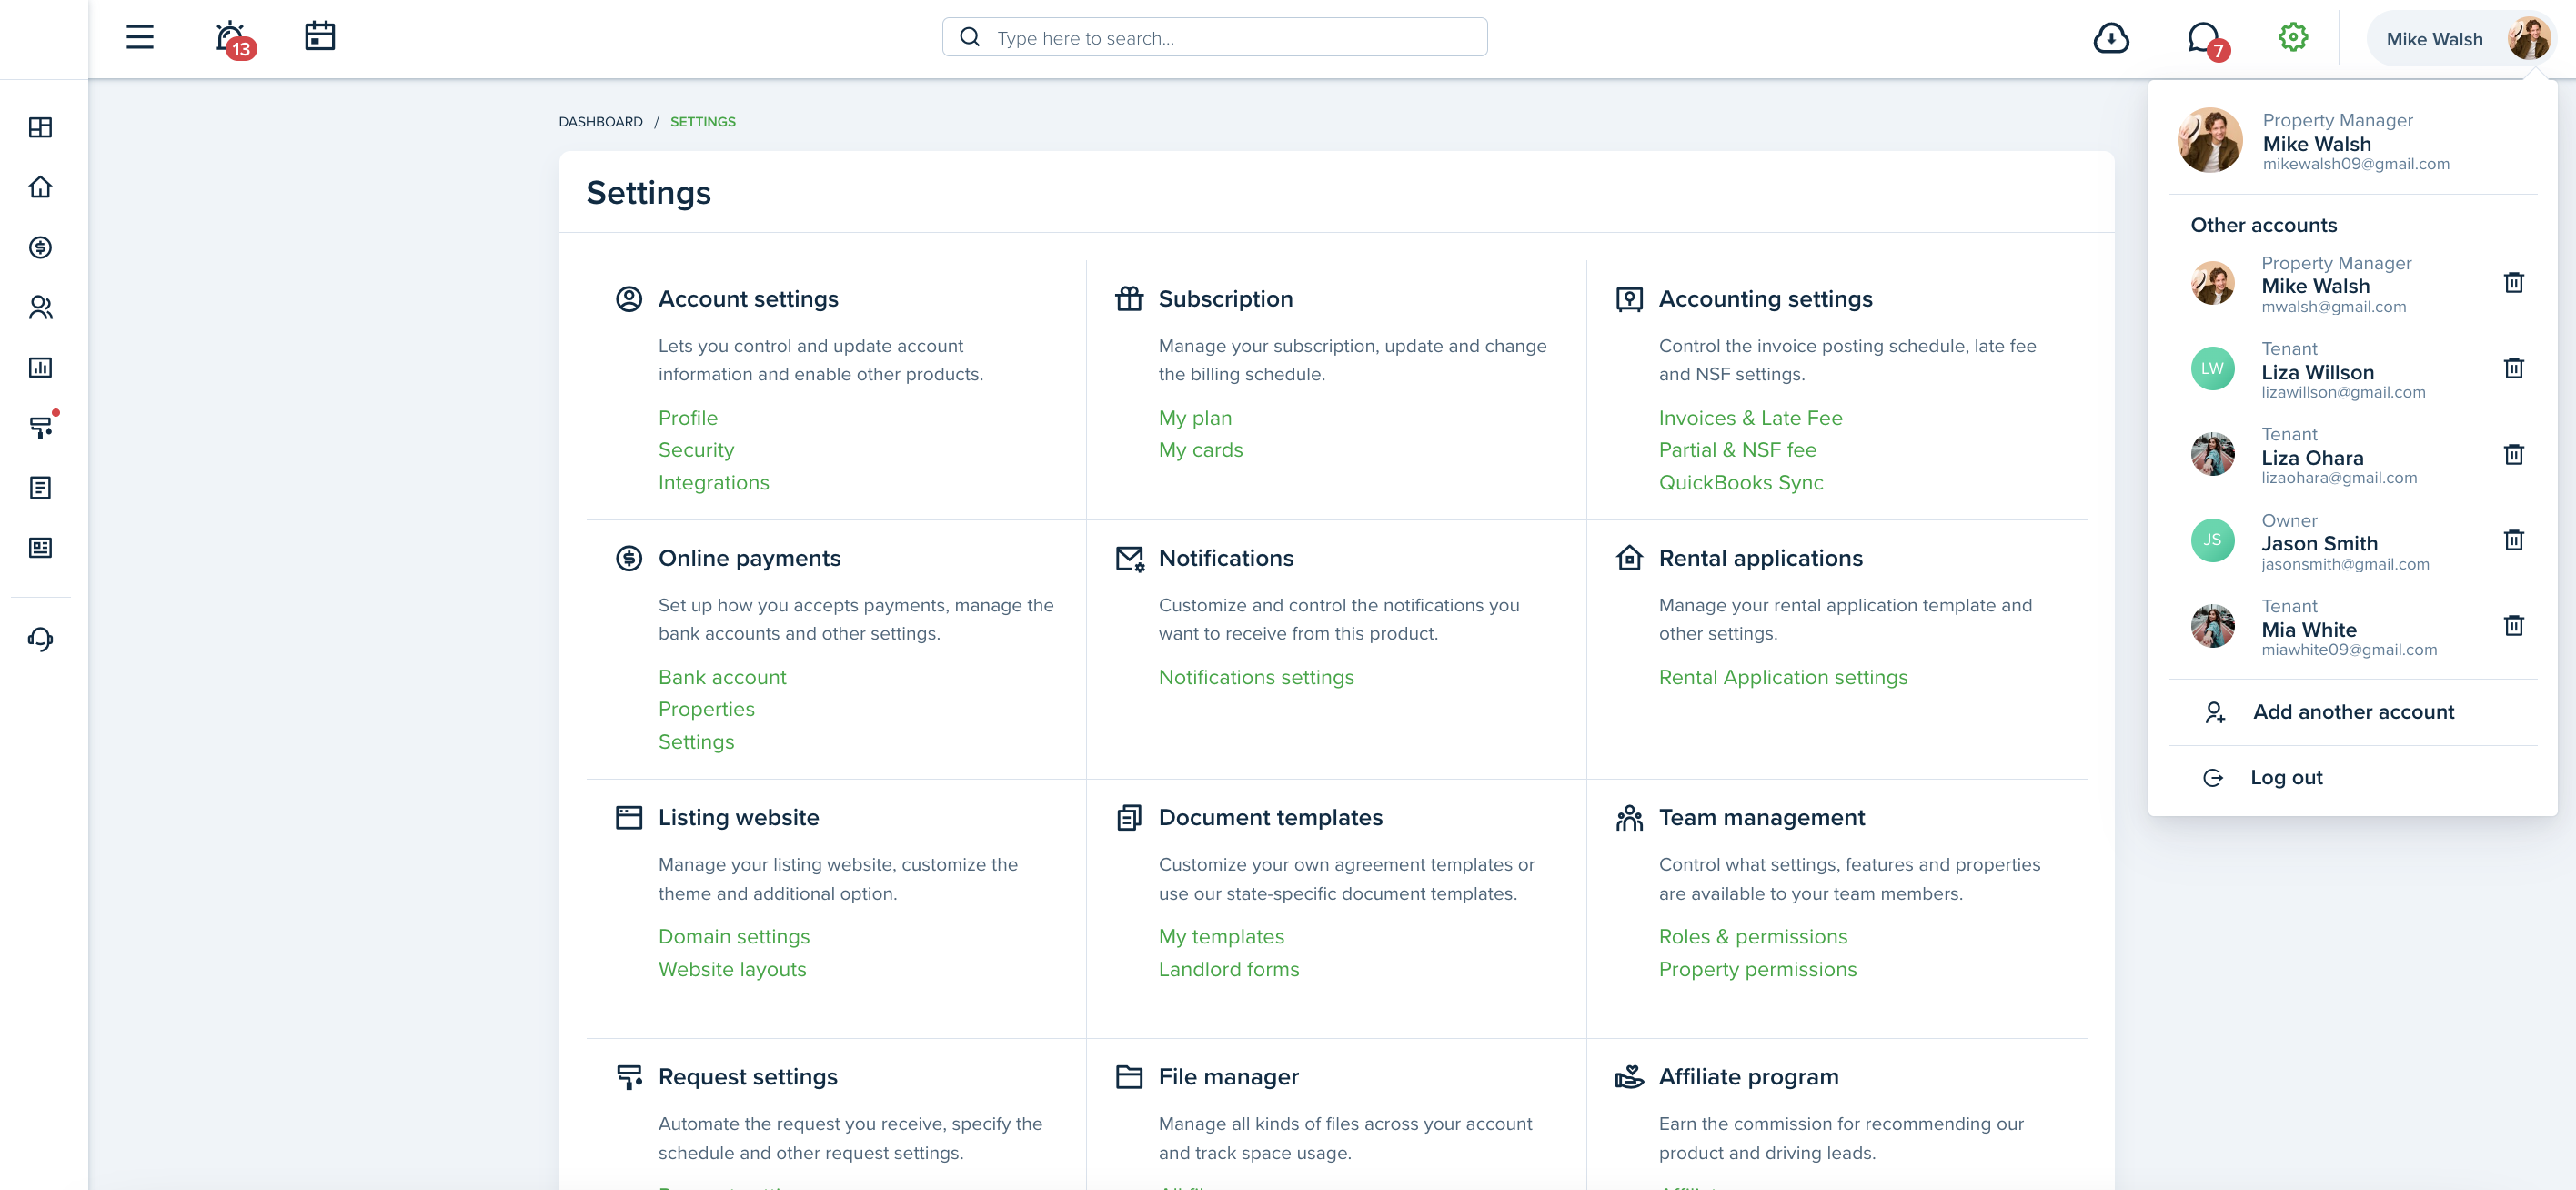Image resolution: width=2576 pixels, height=1190 pixels.
Task: Open QuickBooks Sync settings
Action: 1741,482
